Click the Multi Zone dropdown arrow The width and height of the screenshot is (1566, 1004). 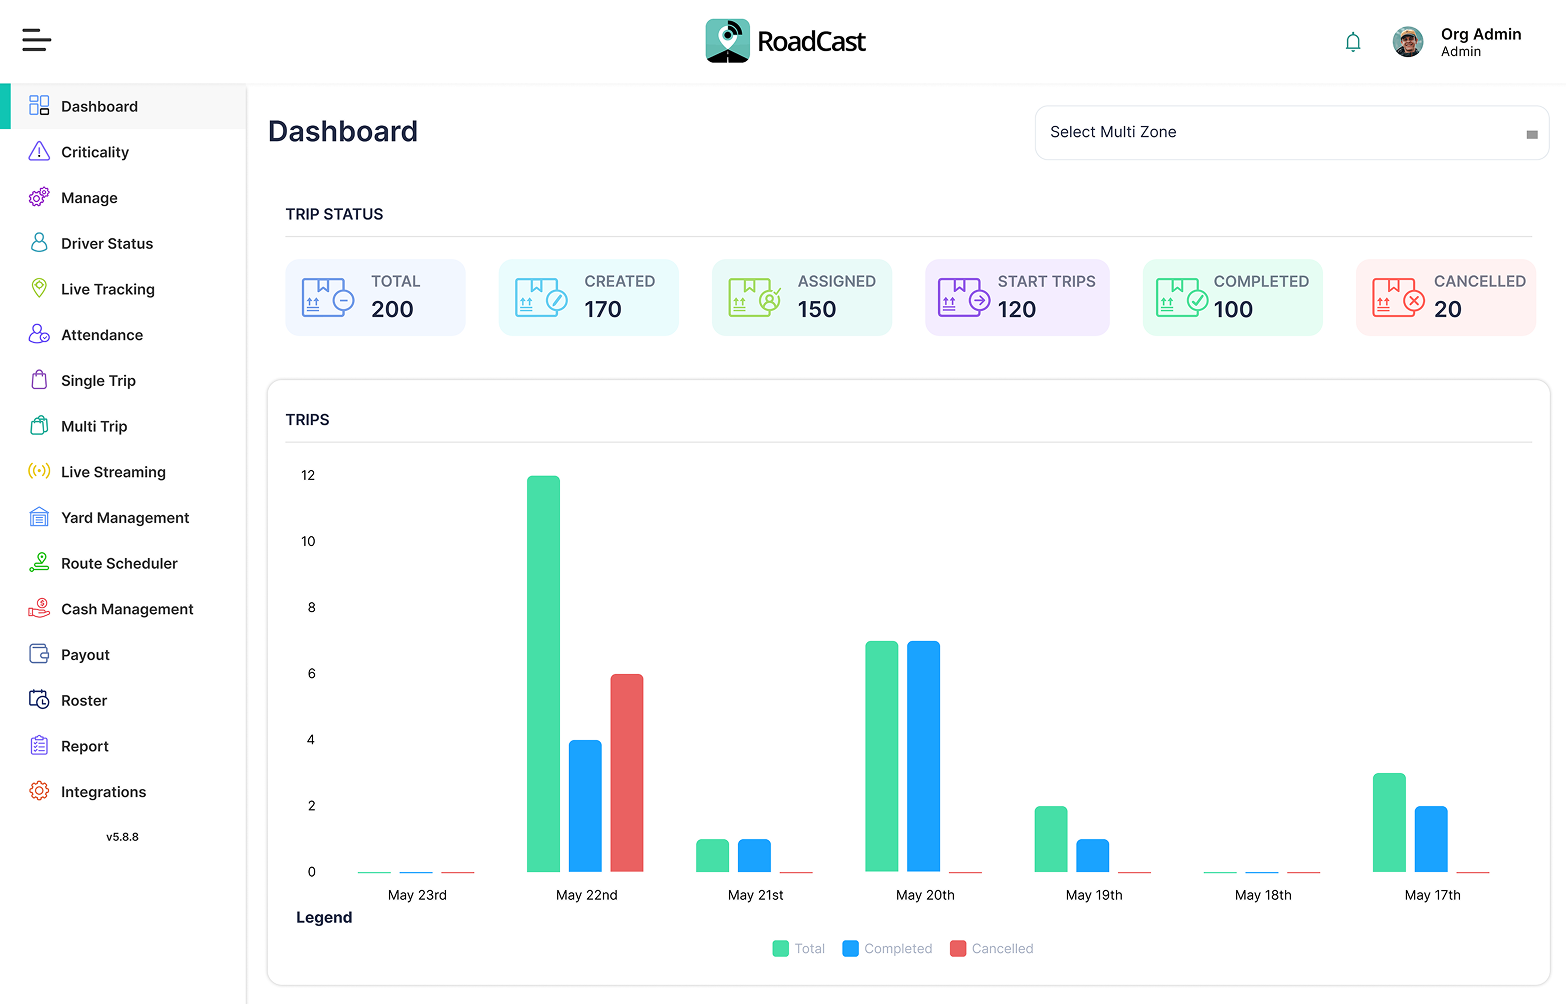[x=1531, y=134]
